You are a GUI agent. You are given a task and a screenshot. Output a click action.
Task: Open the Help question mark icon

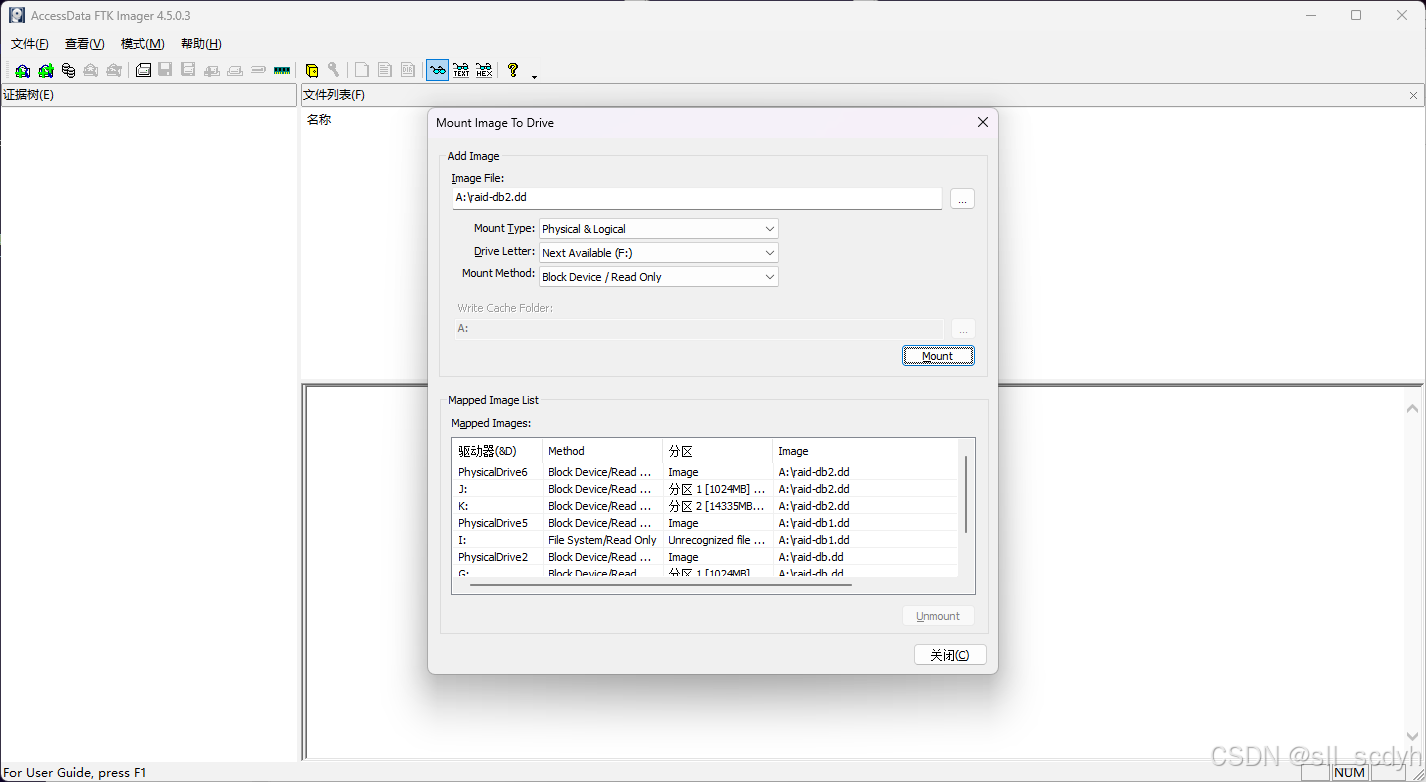click(x=513, y=70)
